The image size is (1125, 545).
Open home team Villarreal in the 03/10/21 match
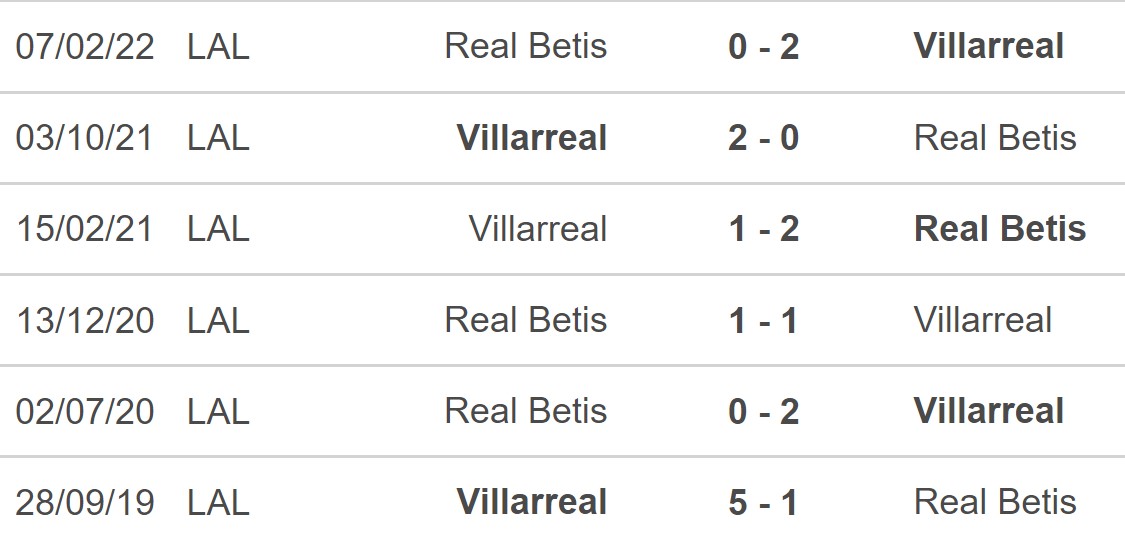pyautogui.click(x=531, y=138)
